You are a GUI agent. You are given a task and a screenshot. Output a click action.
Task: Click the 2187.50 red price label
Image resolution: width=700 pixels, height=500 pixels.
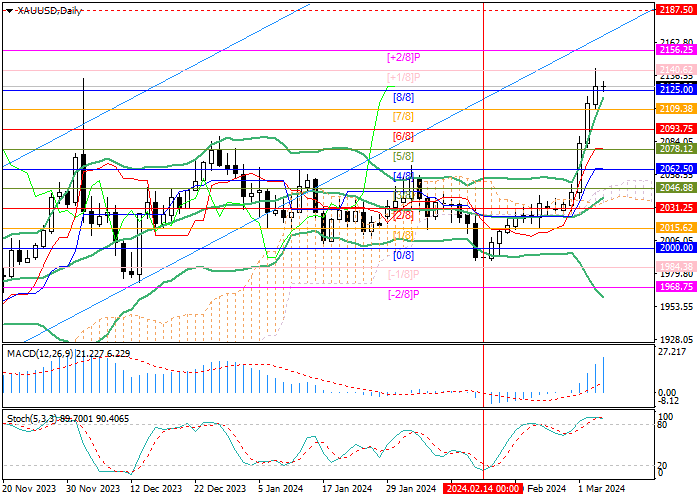coord(676,10)
